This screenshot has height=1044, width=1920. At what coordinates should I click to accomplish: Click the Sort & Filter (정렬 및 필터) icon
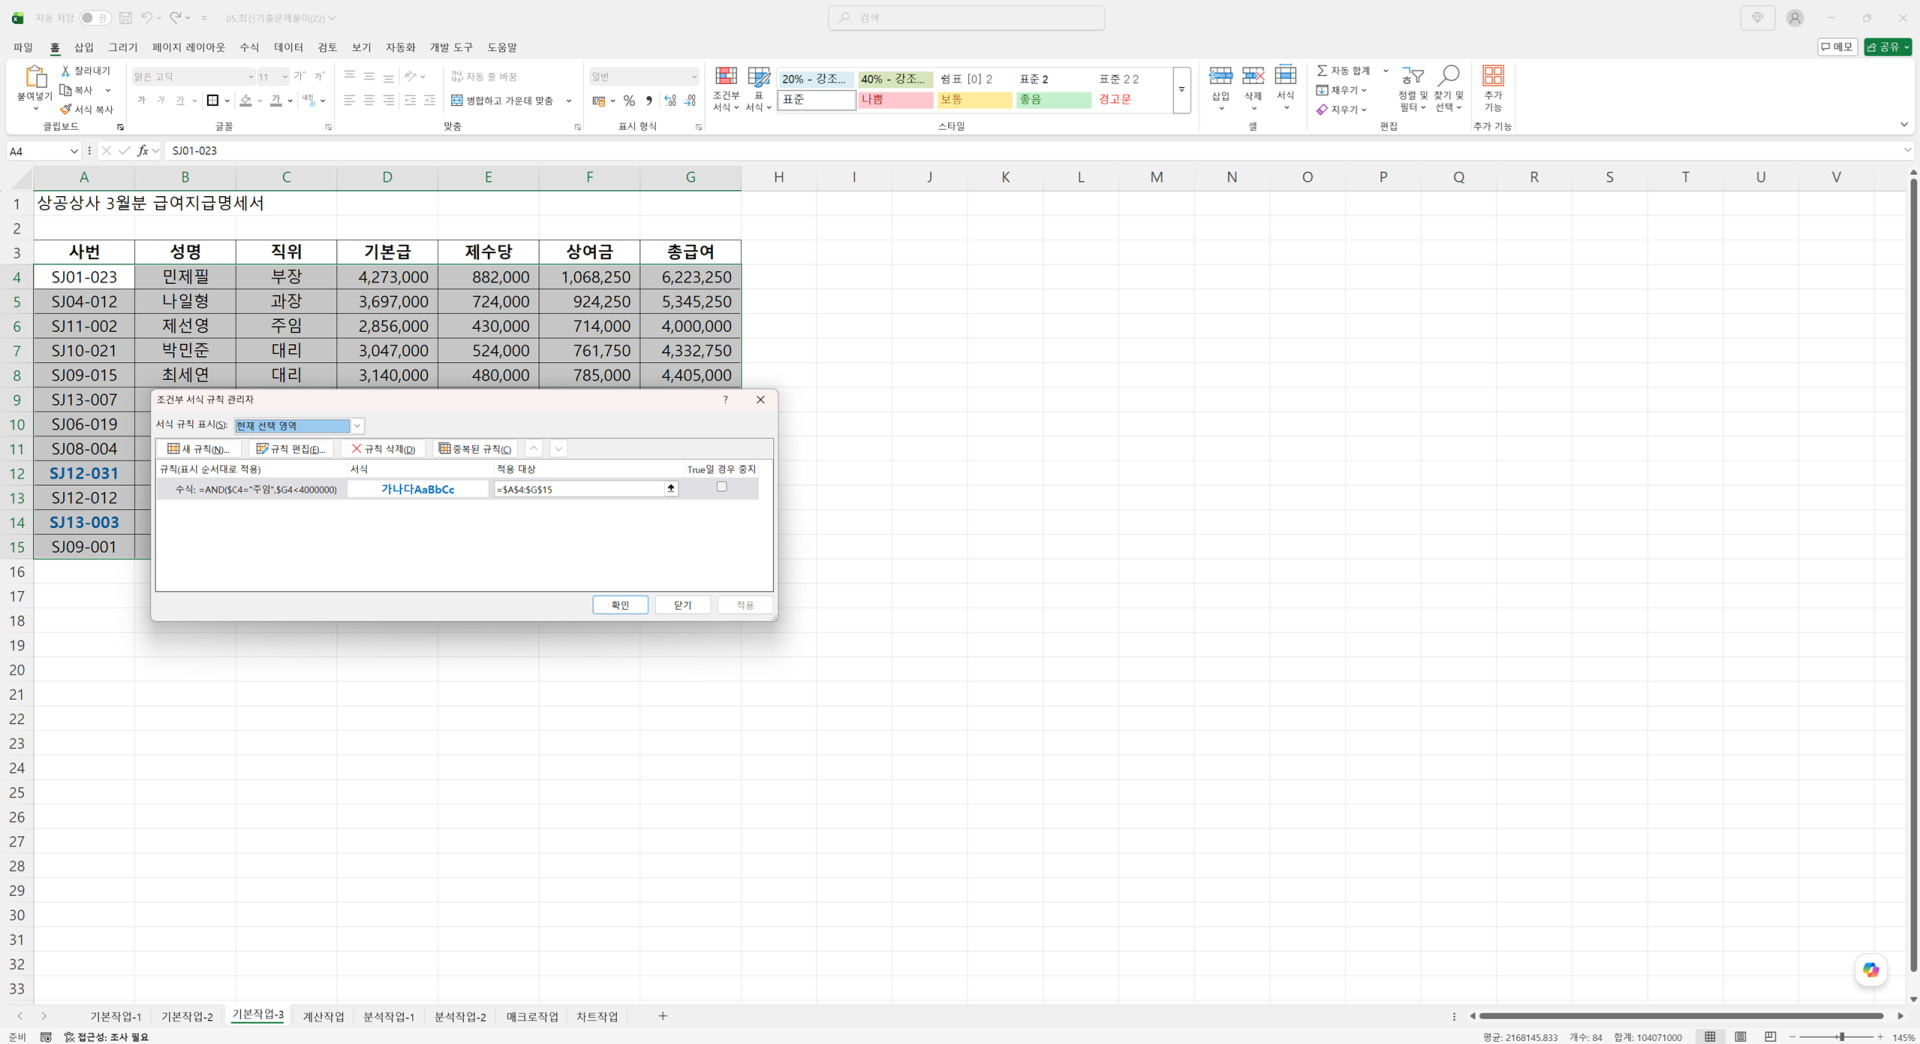click(1413, 76)
